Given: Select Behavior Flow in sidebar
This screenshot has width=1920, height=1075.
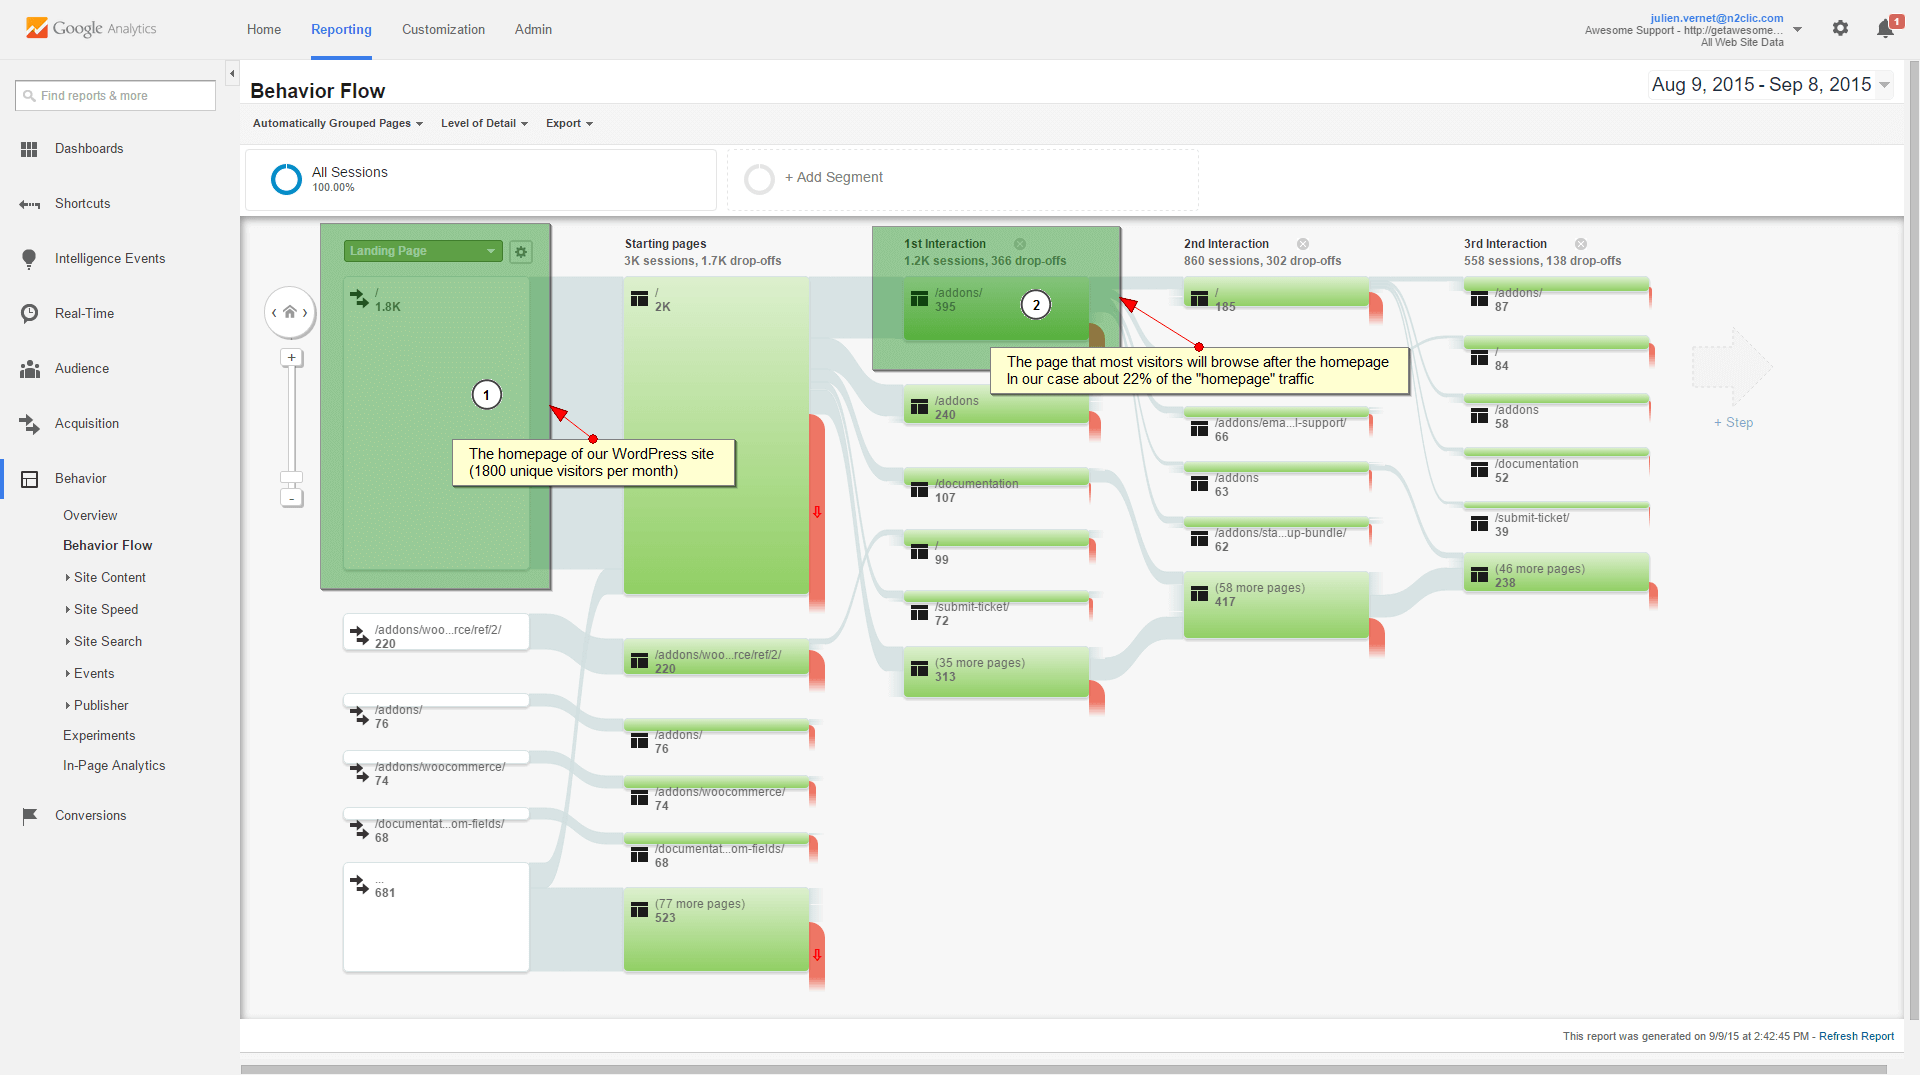Looking at the screenshot, I should pos(107,546).
